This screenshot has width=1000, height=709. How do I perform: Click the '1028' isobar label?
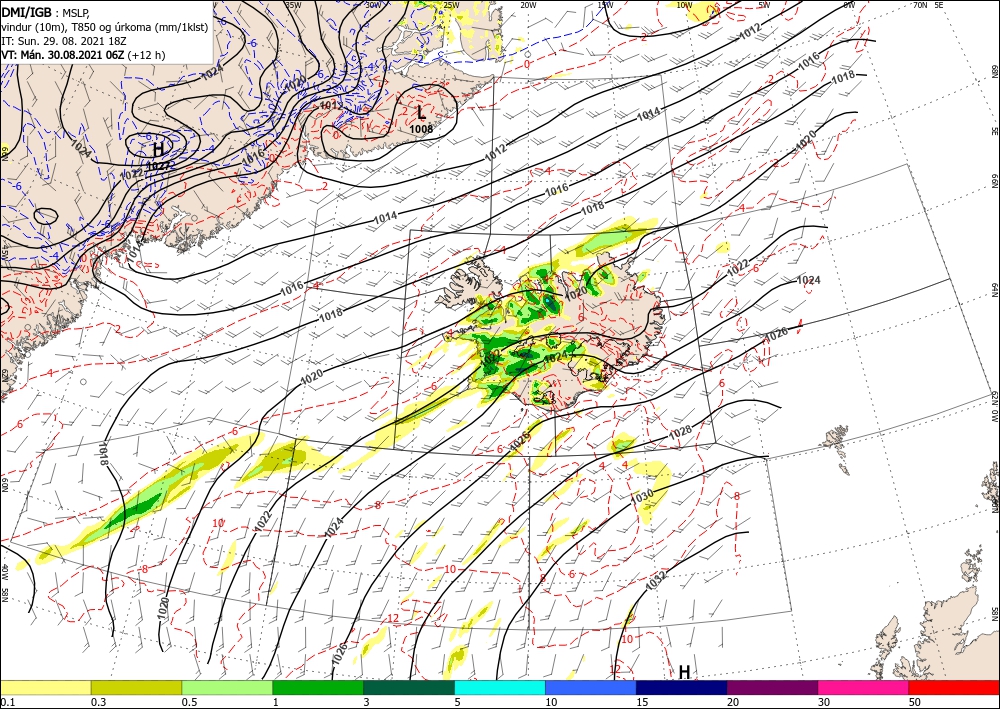pyautogui.click(x=680, y=434)
